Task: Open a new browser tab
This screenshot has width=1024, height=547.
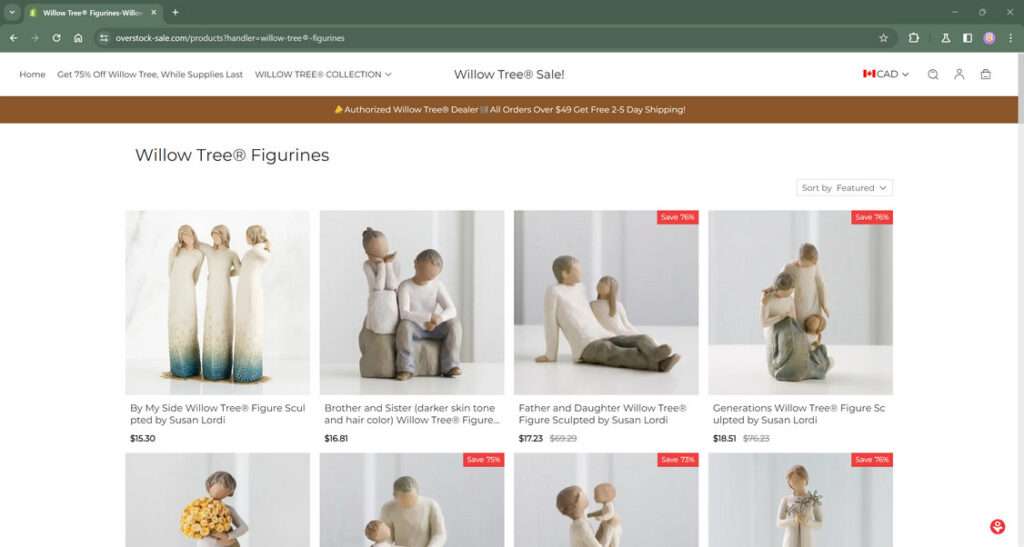Action: pyautogui.click(x=175, y=12)
